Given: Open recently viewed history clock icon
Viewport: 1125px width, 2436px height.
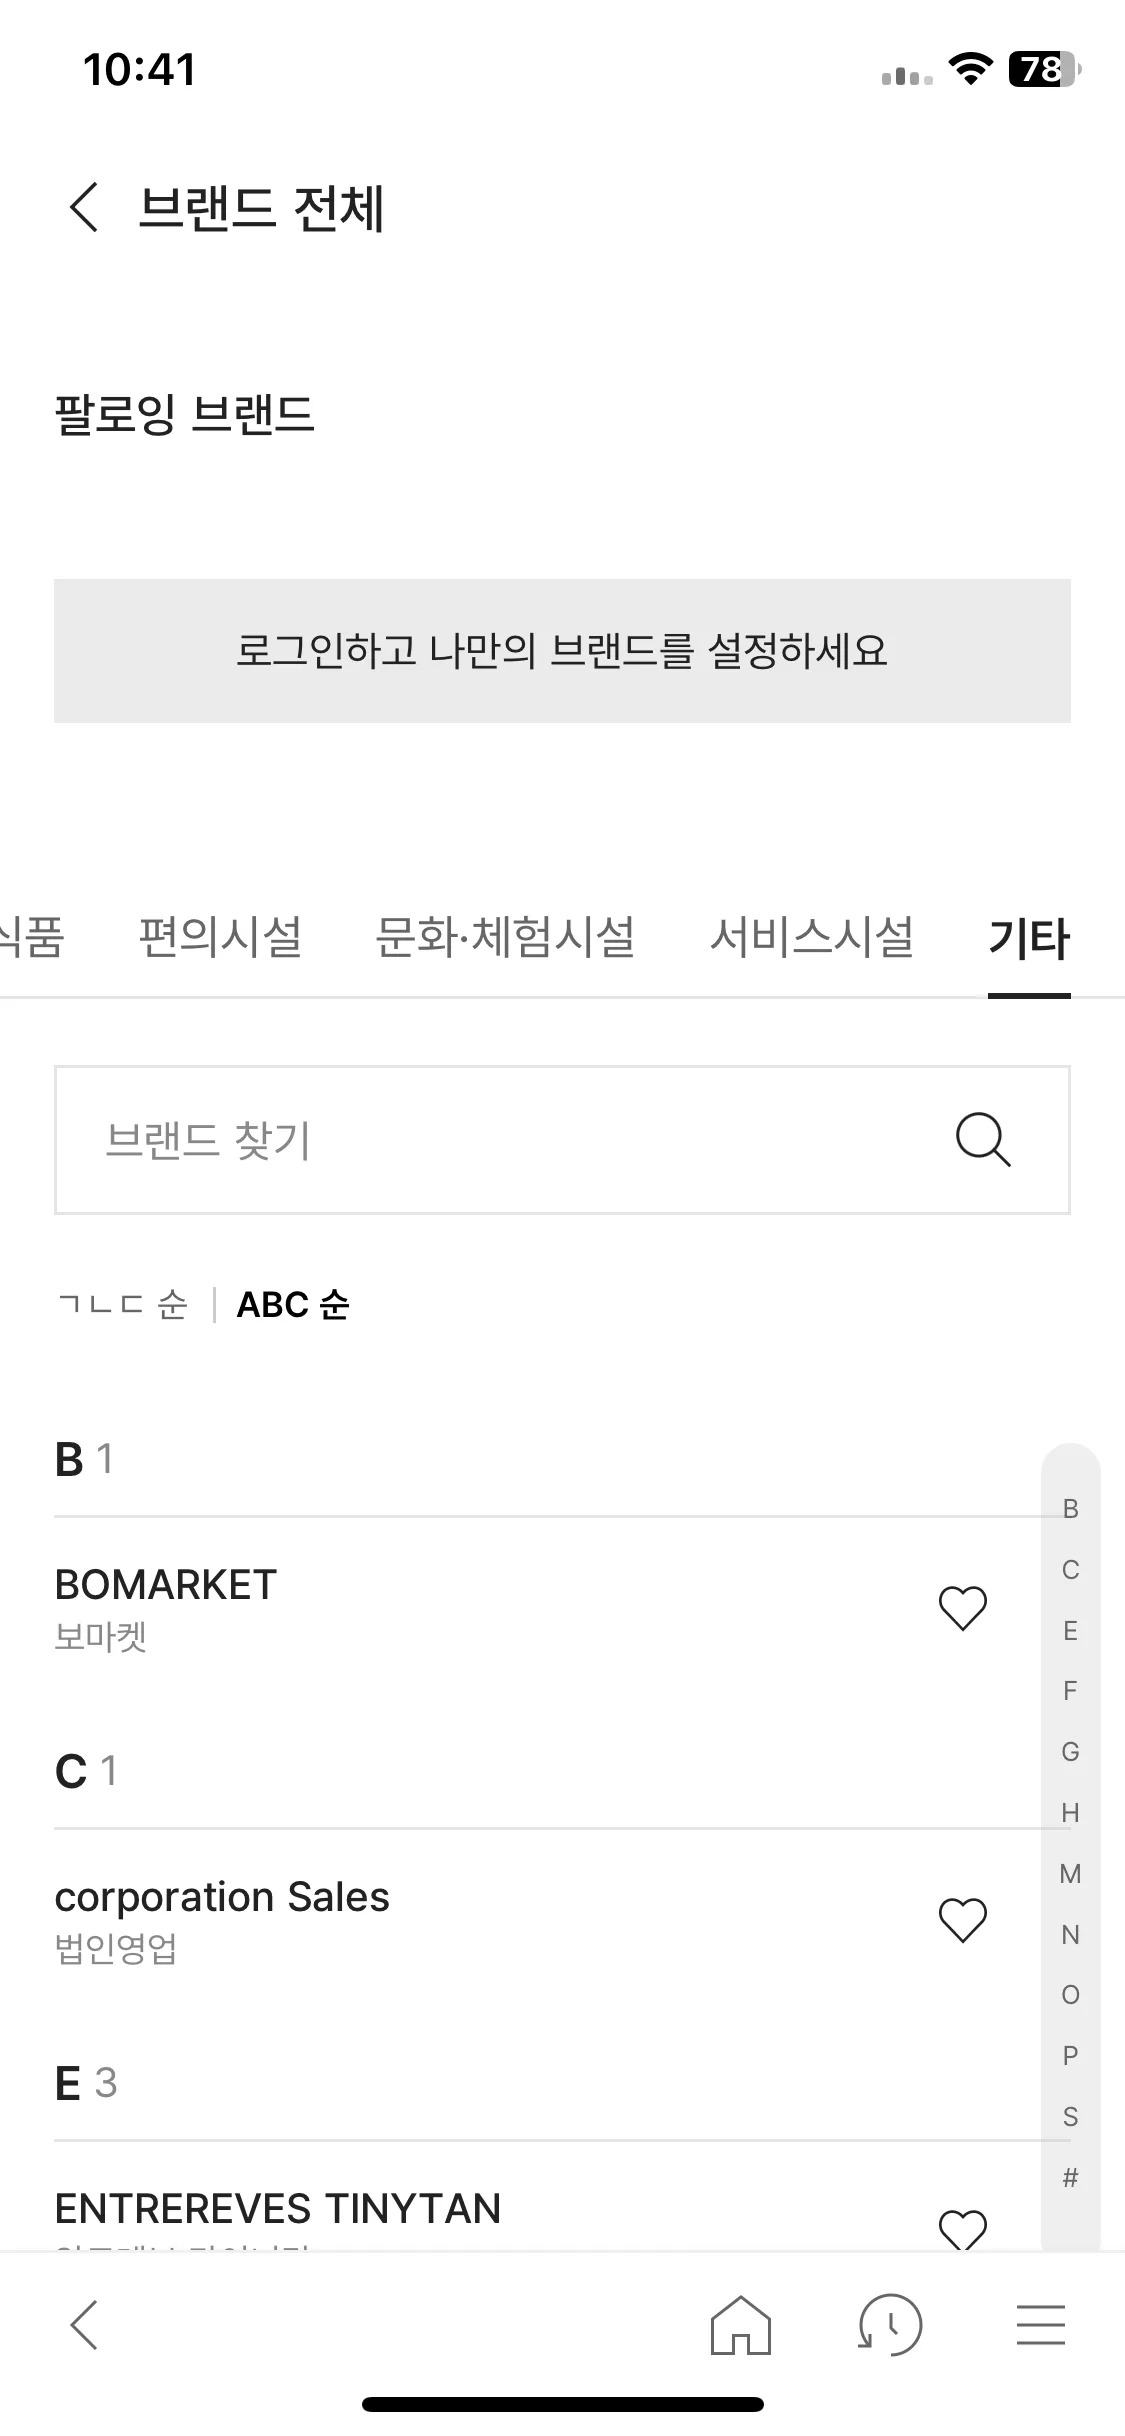Looking at the screenshot, I should point(890,2324).
